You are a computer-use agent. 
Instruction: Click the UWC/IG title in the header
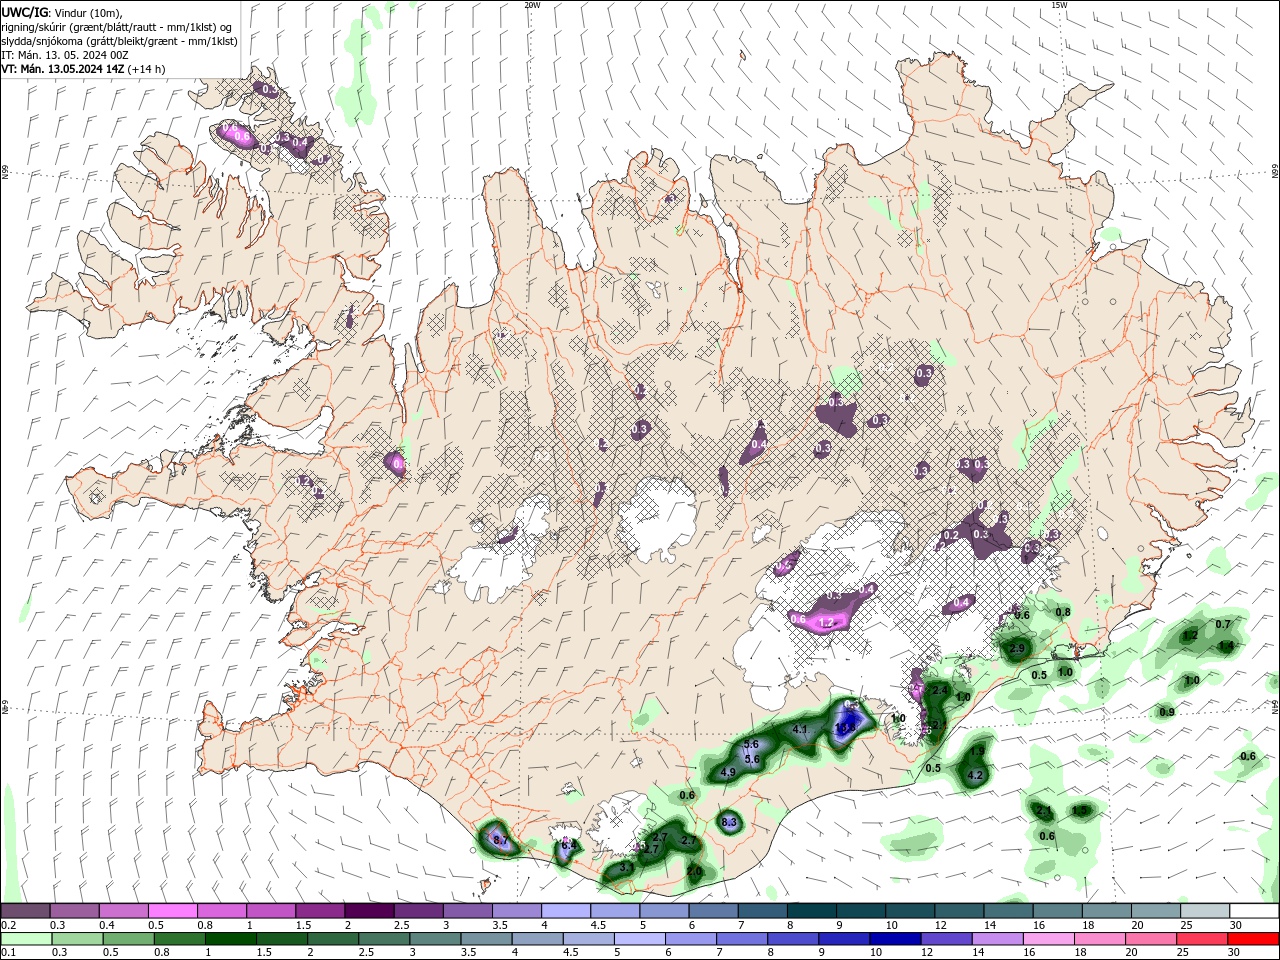tap(24, 12)
